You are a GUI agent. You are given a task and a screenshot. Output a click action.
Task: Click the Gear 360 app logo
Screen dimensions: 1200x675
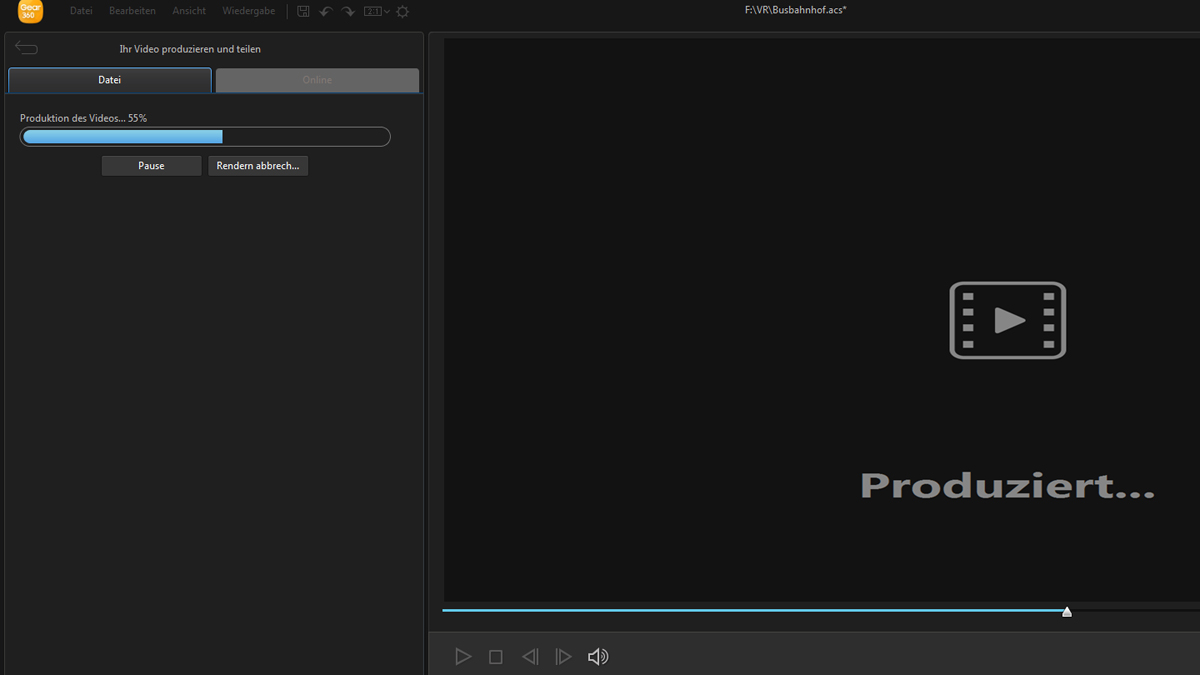coord(31,11)
